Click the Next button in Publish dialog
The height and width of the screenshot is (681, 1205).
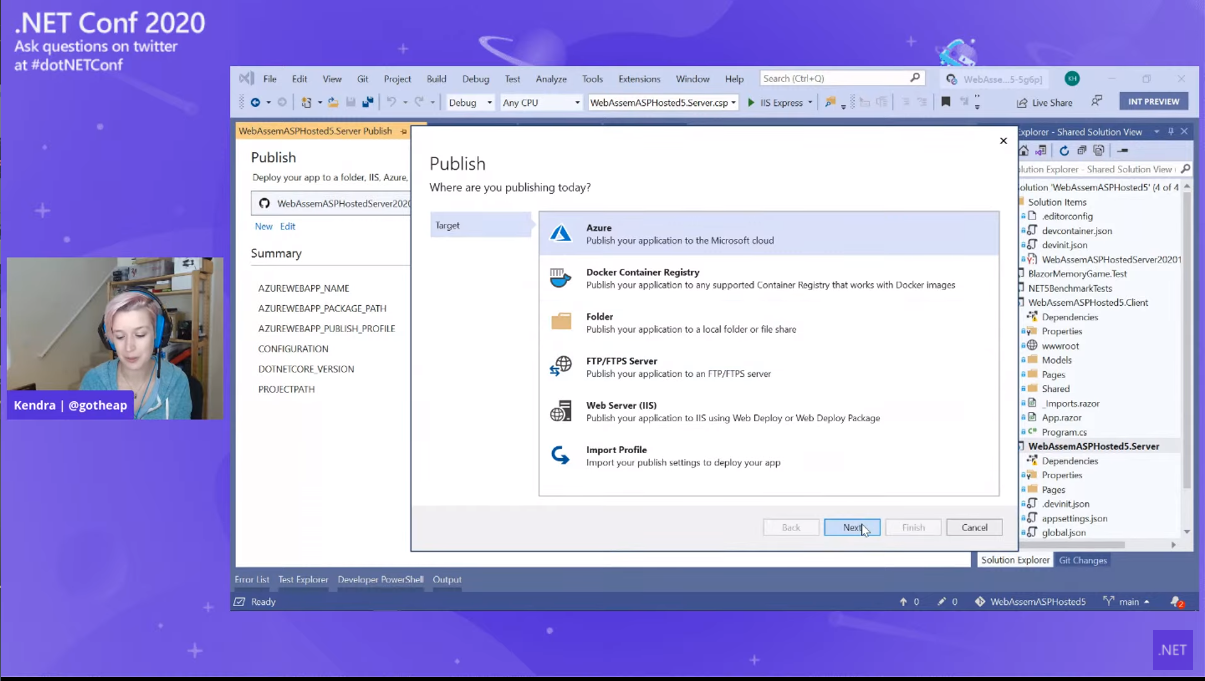point(852,528)
